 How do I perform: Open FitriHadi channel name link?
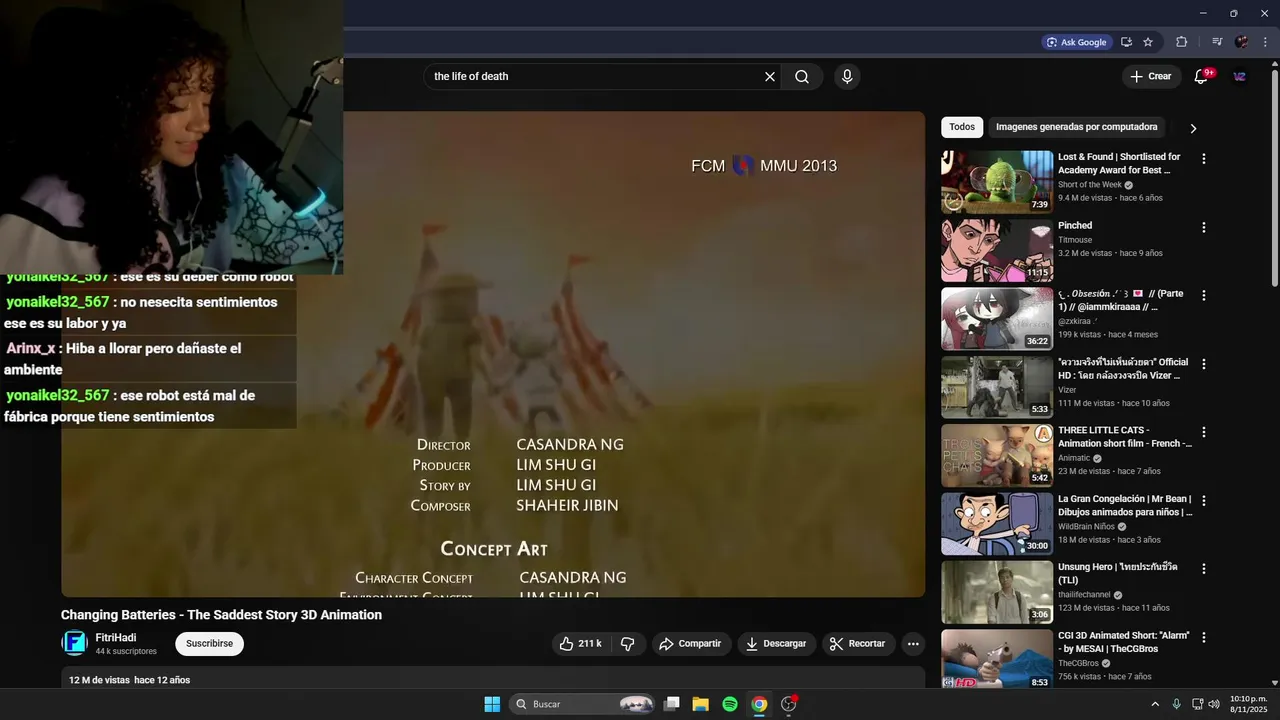[116, 638]
